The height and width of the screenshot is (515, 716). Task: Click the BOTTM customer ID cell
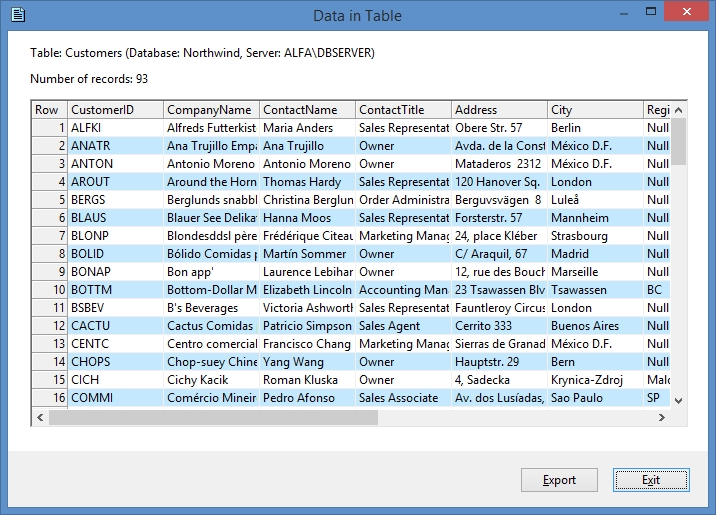coord(115,290)
